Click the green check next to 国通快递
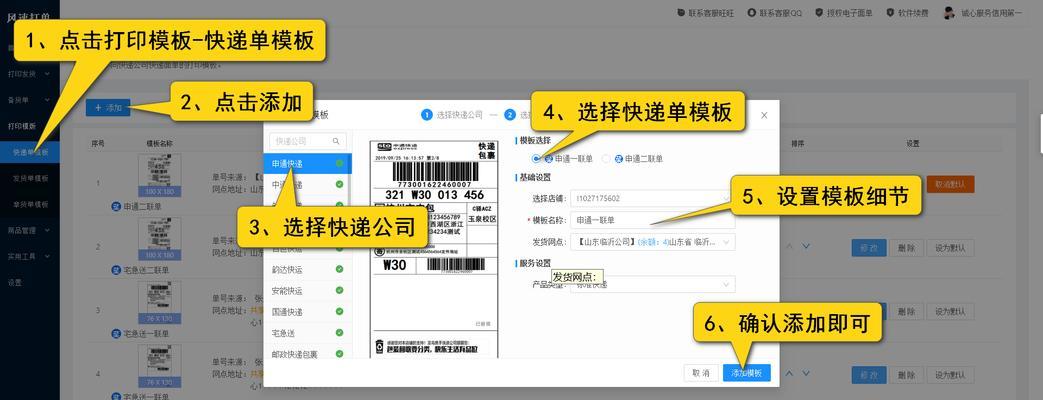 coord(340,311)
